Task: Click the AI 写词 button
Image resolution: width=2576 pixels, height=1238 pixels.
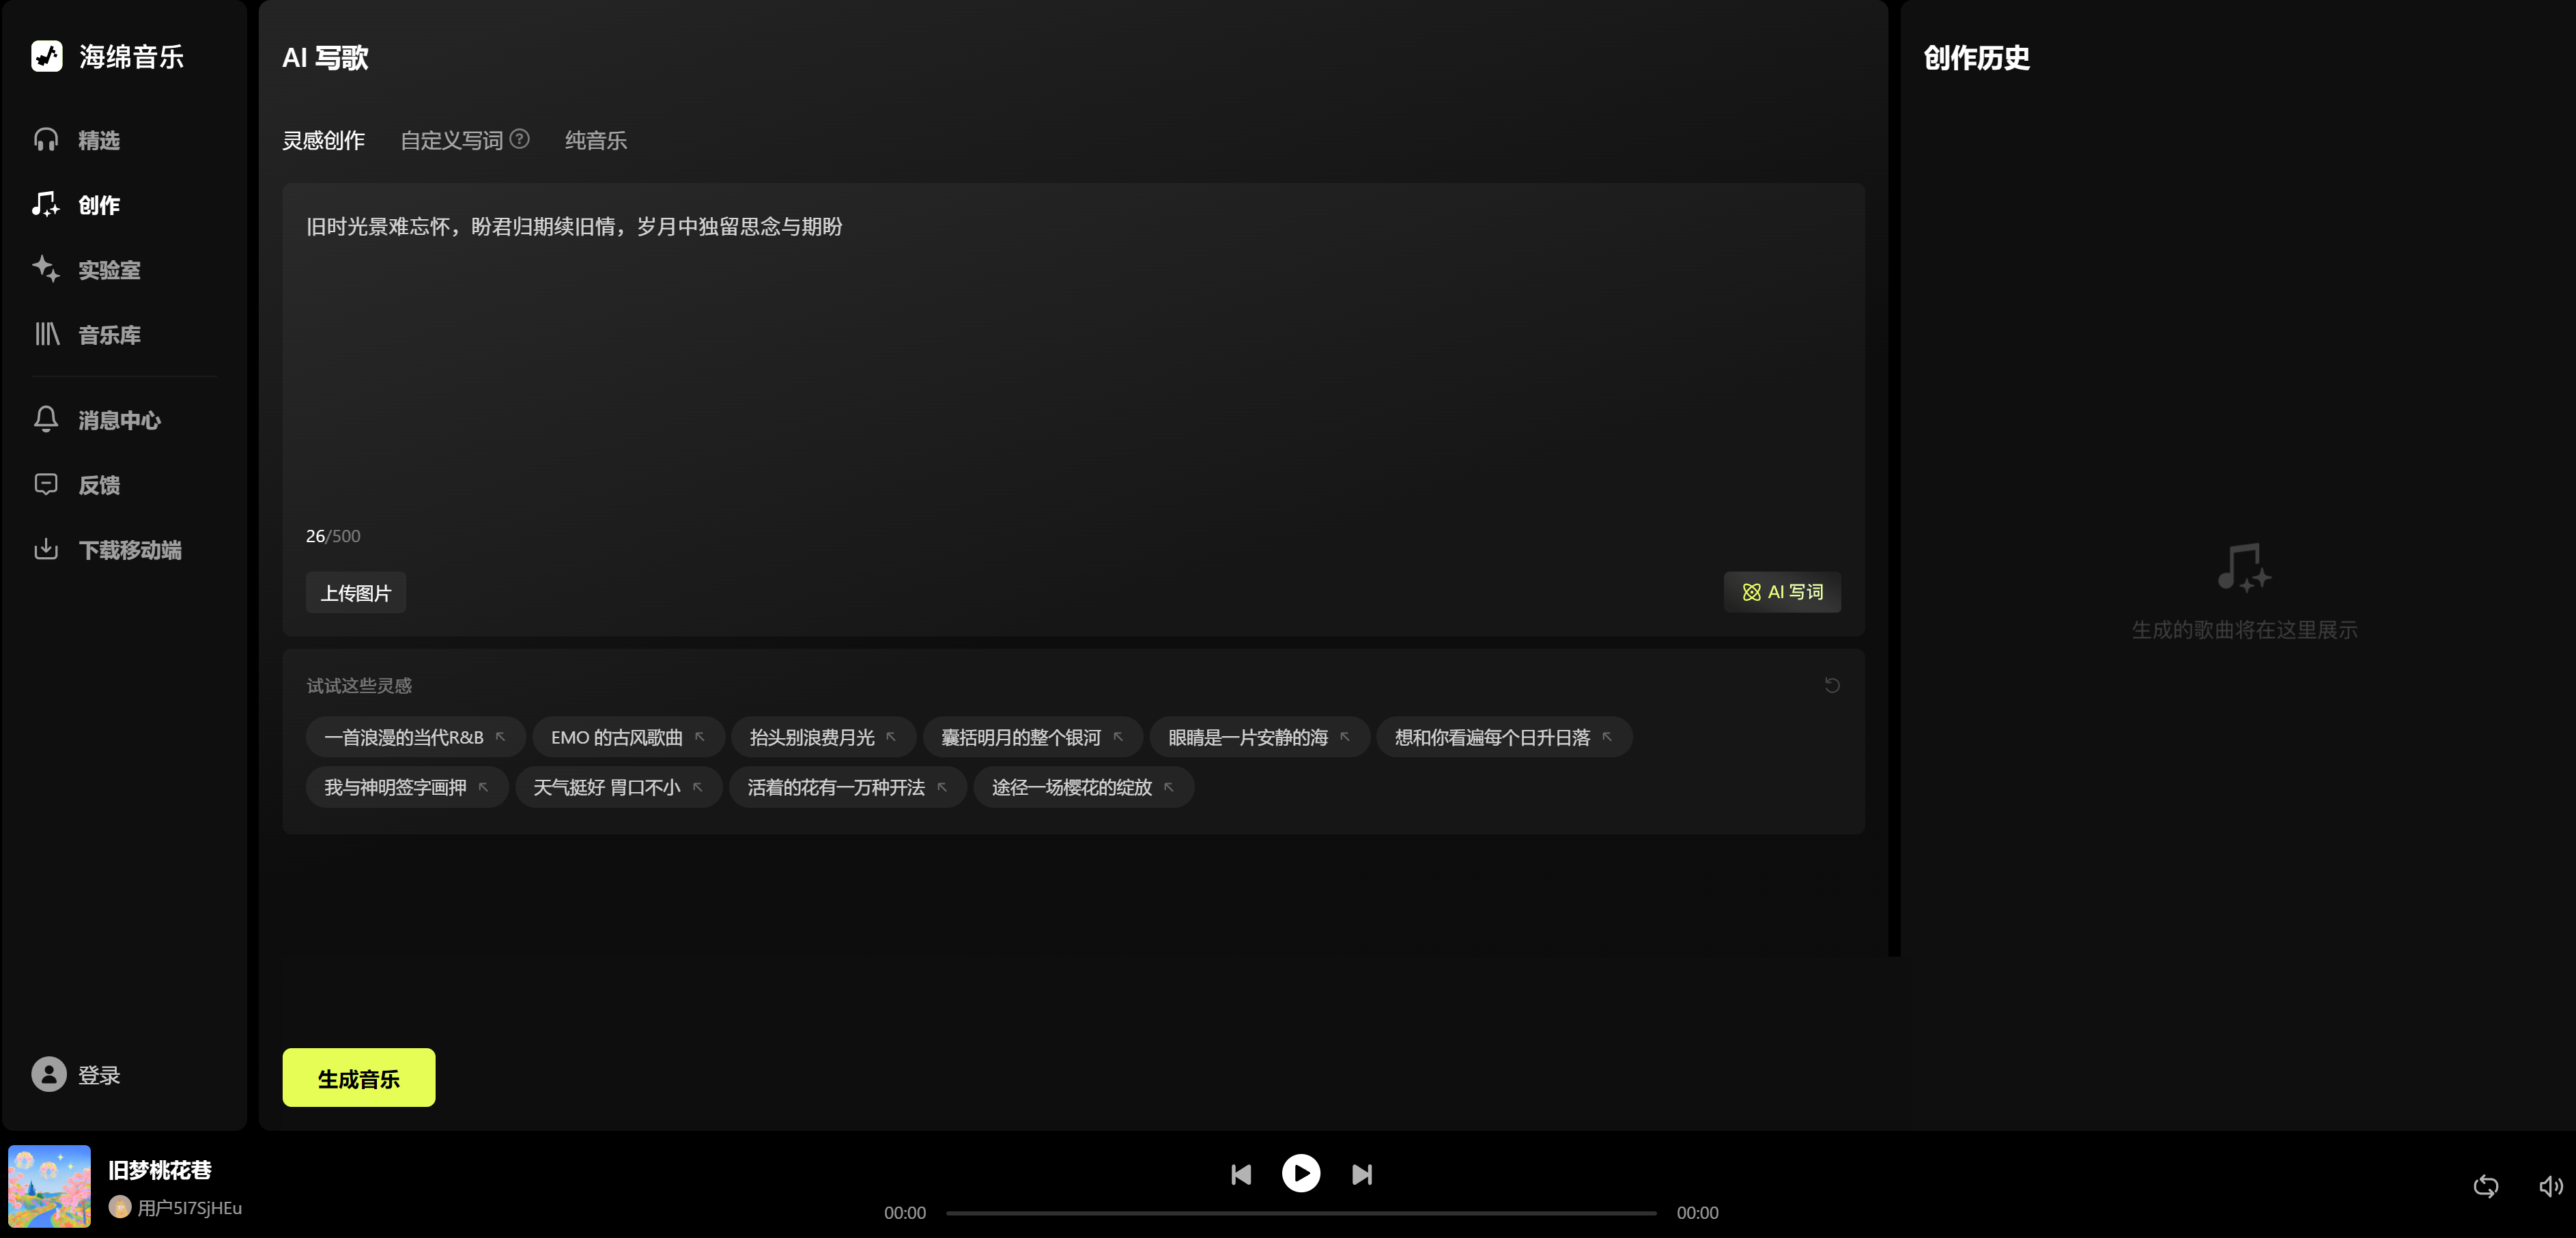Action: point(1782,592)
